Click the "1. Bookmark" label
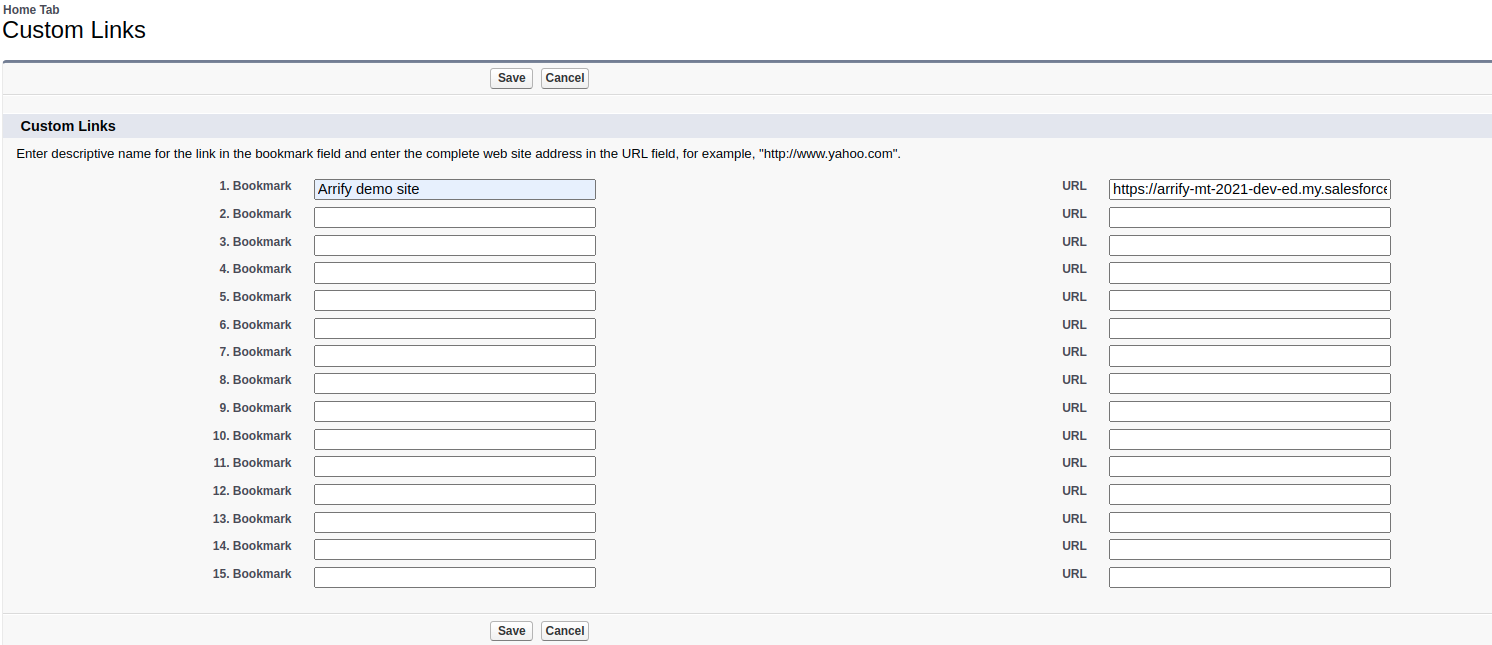The image size is (1492, 645). [256, 186]
